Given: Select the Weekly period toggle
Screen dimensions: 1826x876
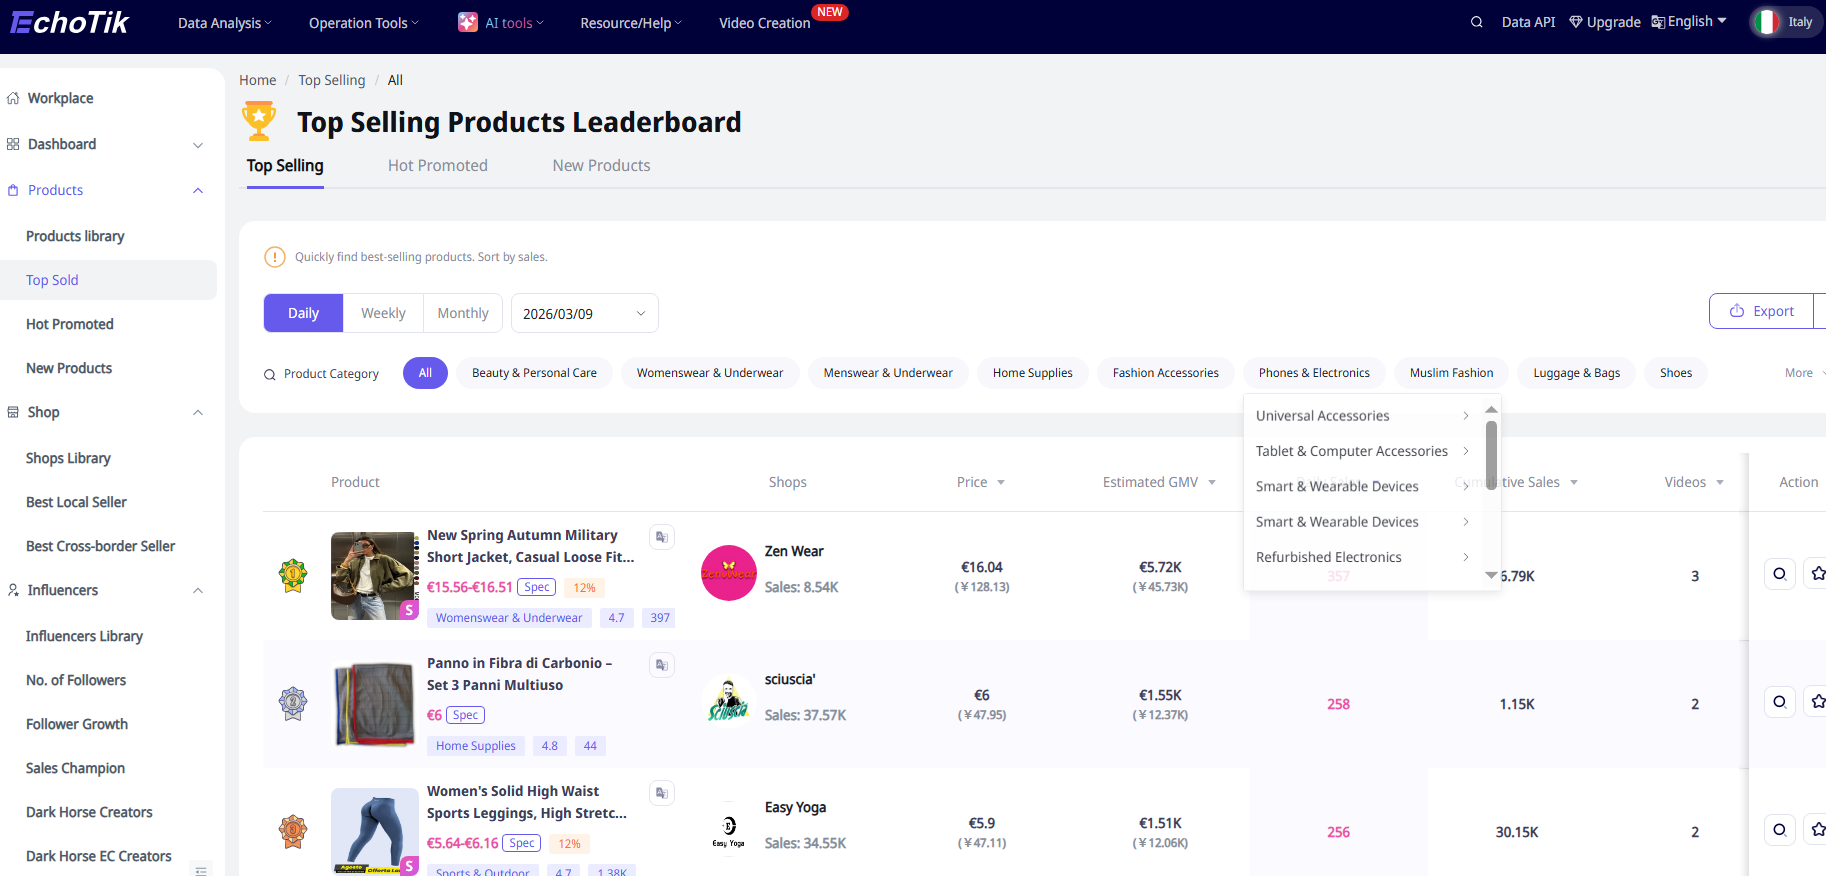Looking at the screenshot, I should tap(383, 313).
